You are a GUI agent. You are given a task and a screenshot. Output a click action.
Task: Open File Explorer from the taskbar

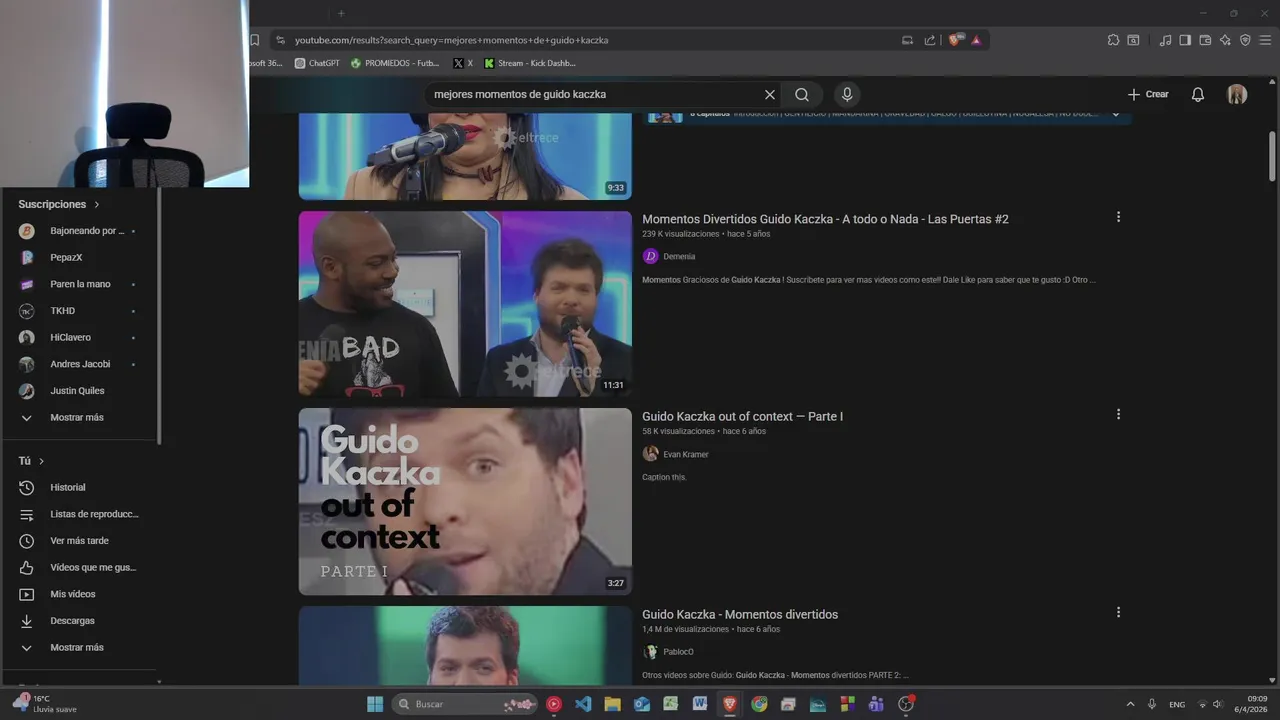pos(612,704)
